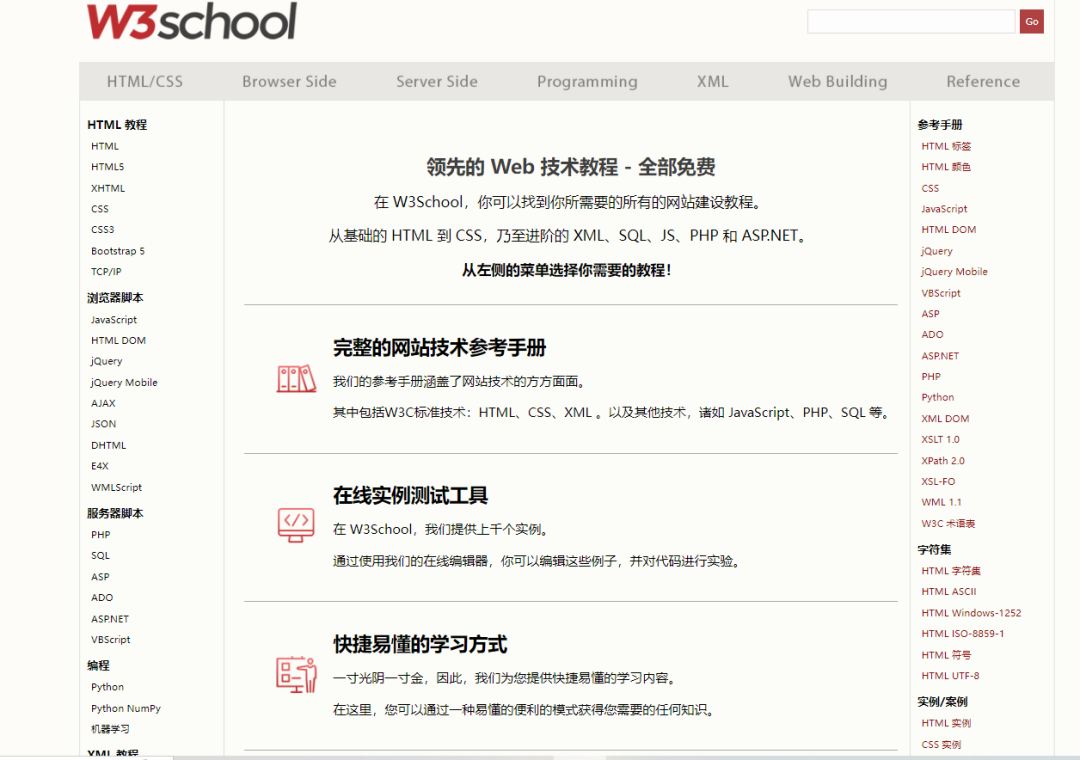Open Bootstrap 5 tutorial link
This screenshot has width=1080, height=760.
click(x=118, y=251)
